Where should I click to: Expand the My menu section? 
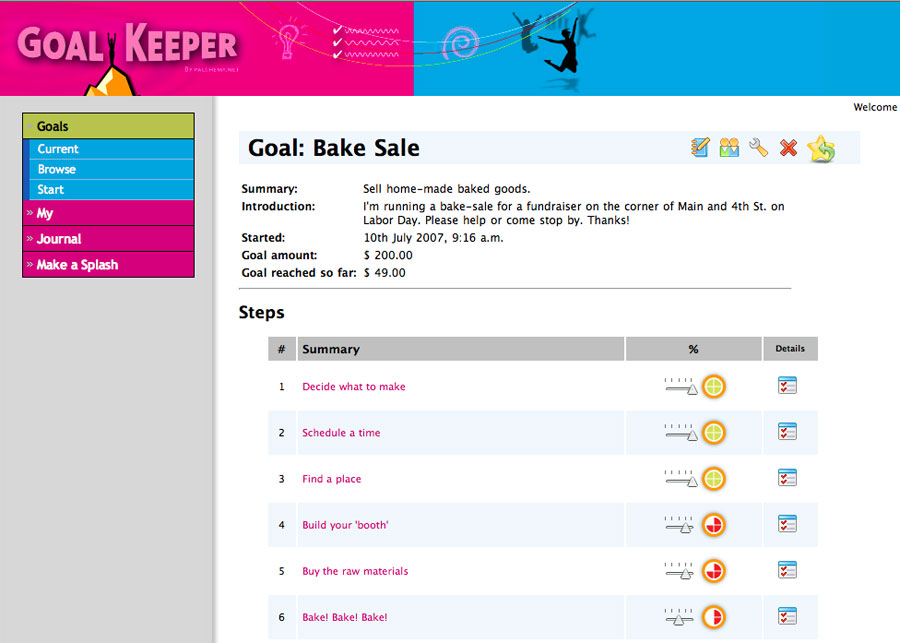coord(45,213)
